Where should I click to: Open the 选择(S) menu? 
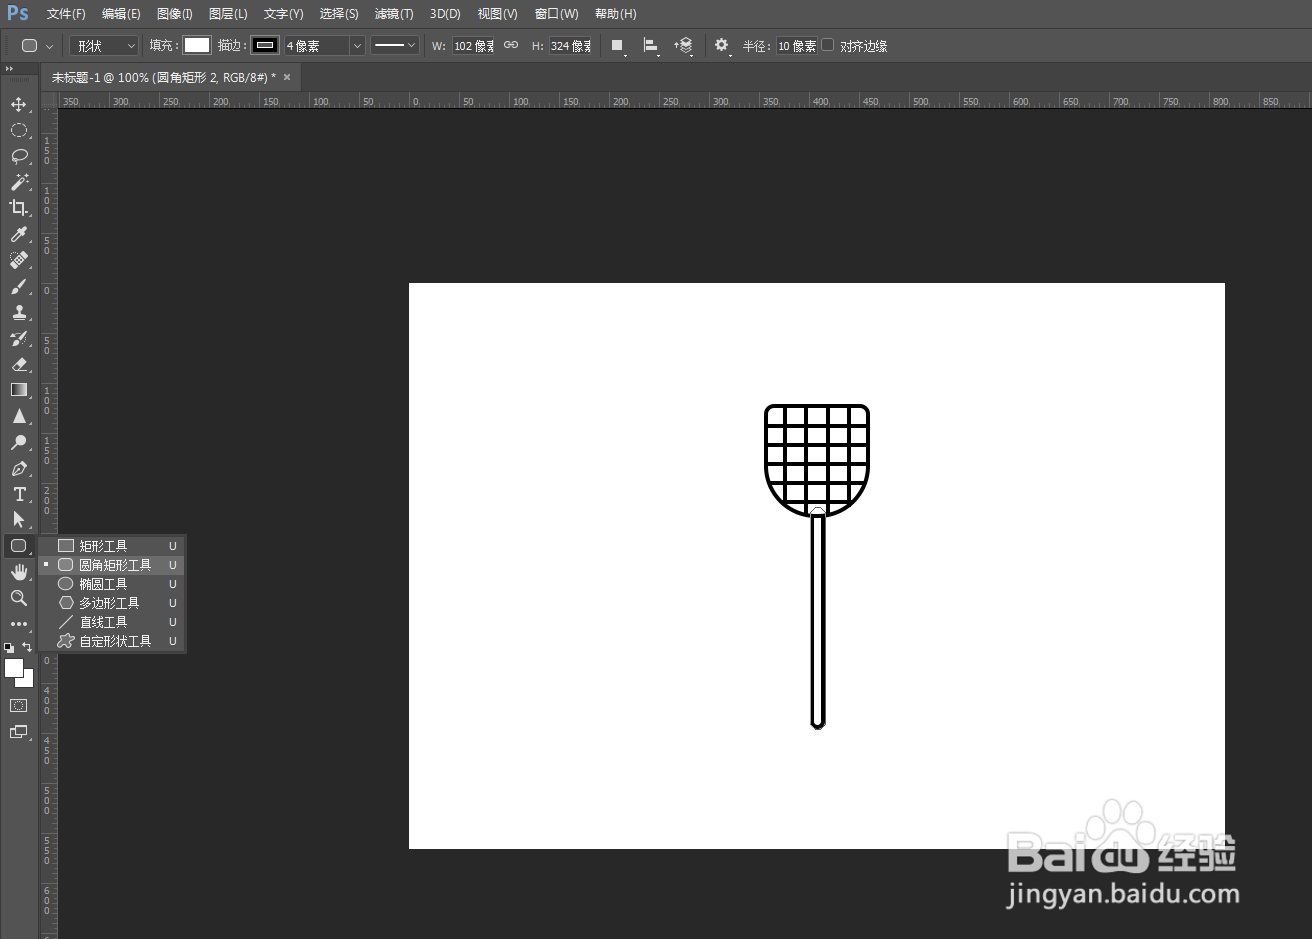tap(339, 14)
